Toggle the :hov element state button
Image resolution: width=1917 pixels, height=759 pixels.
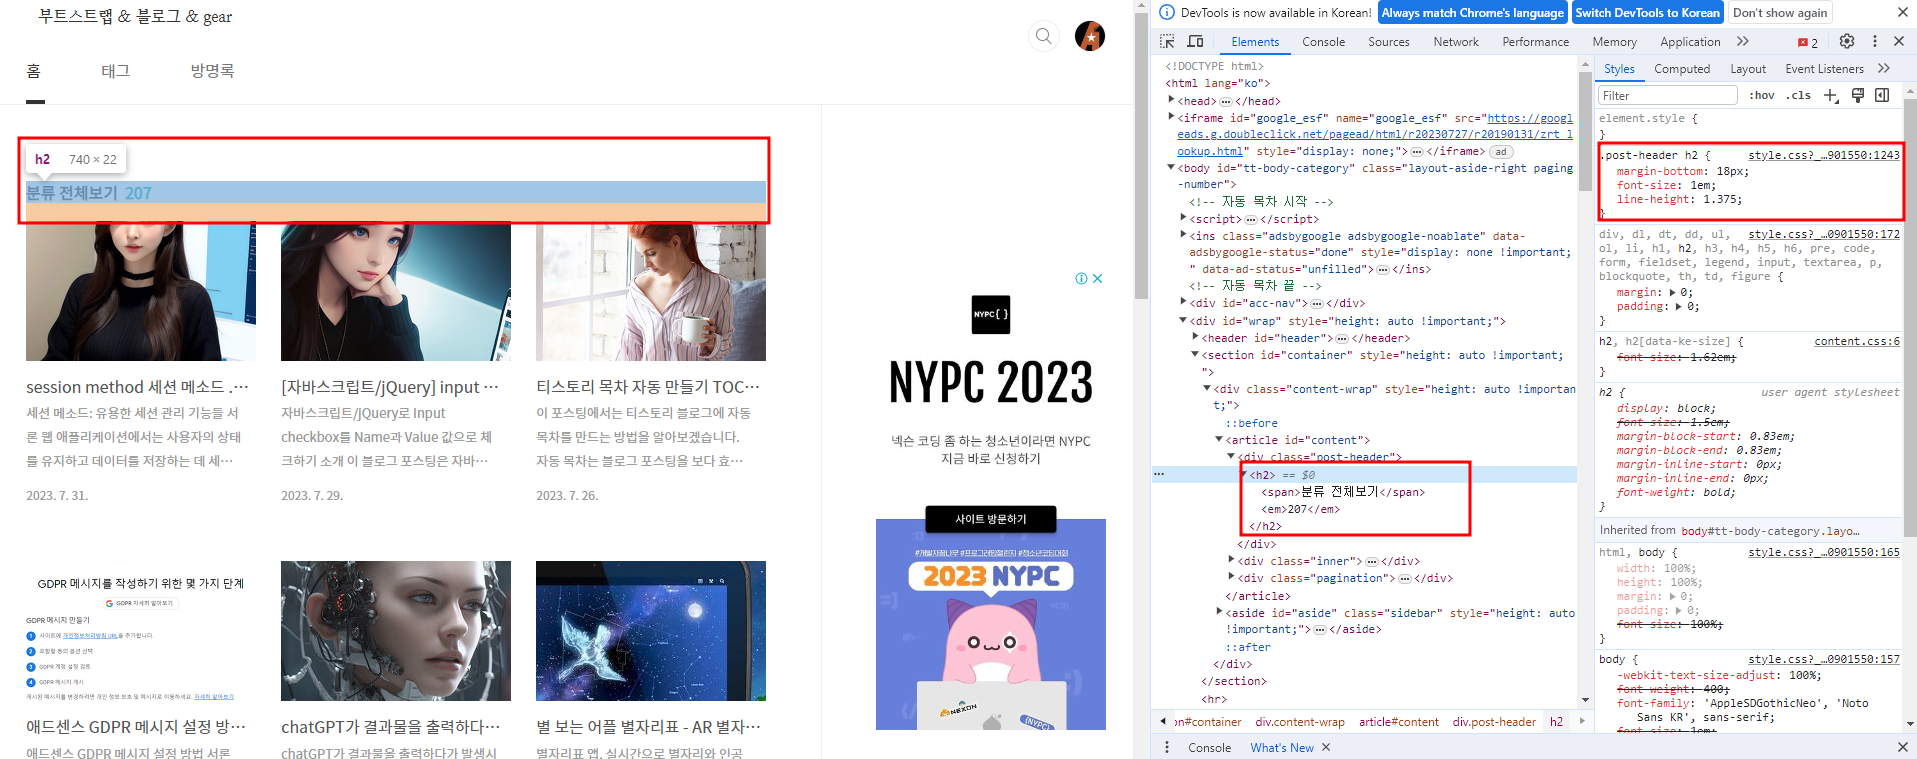pos(1762,95)
